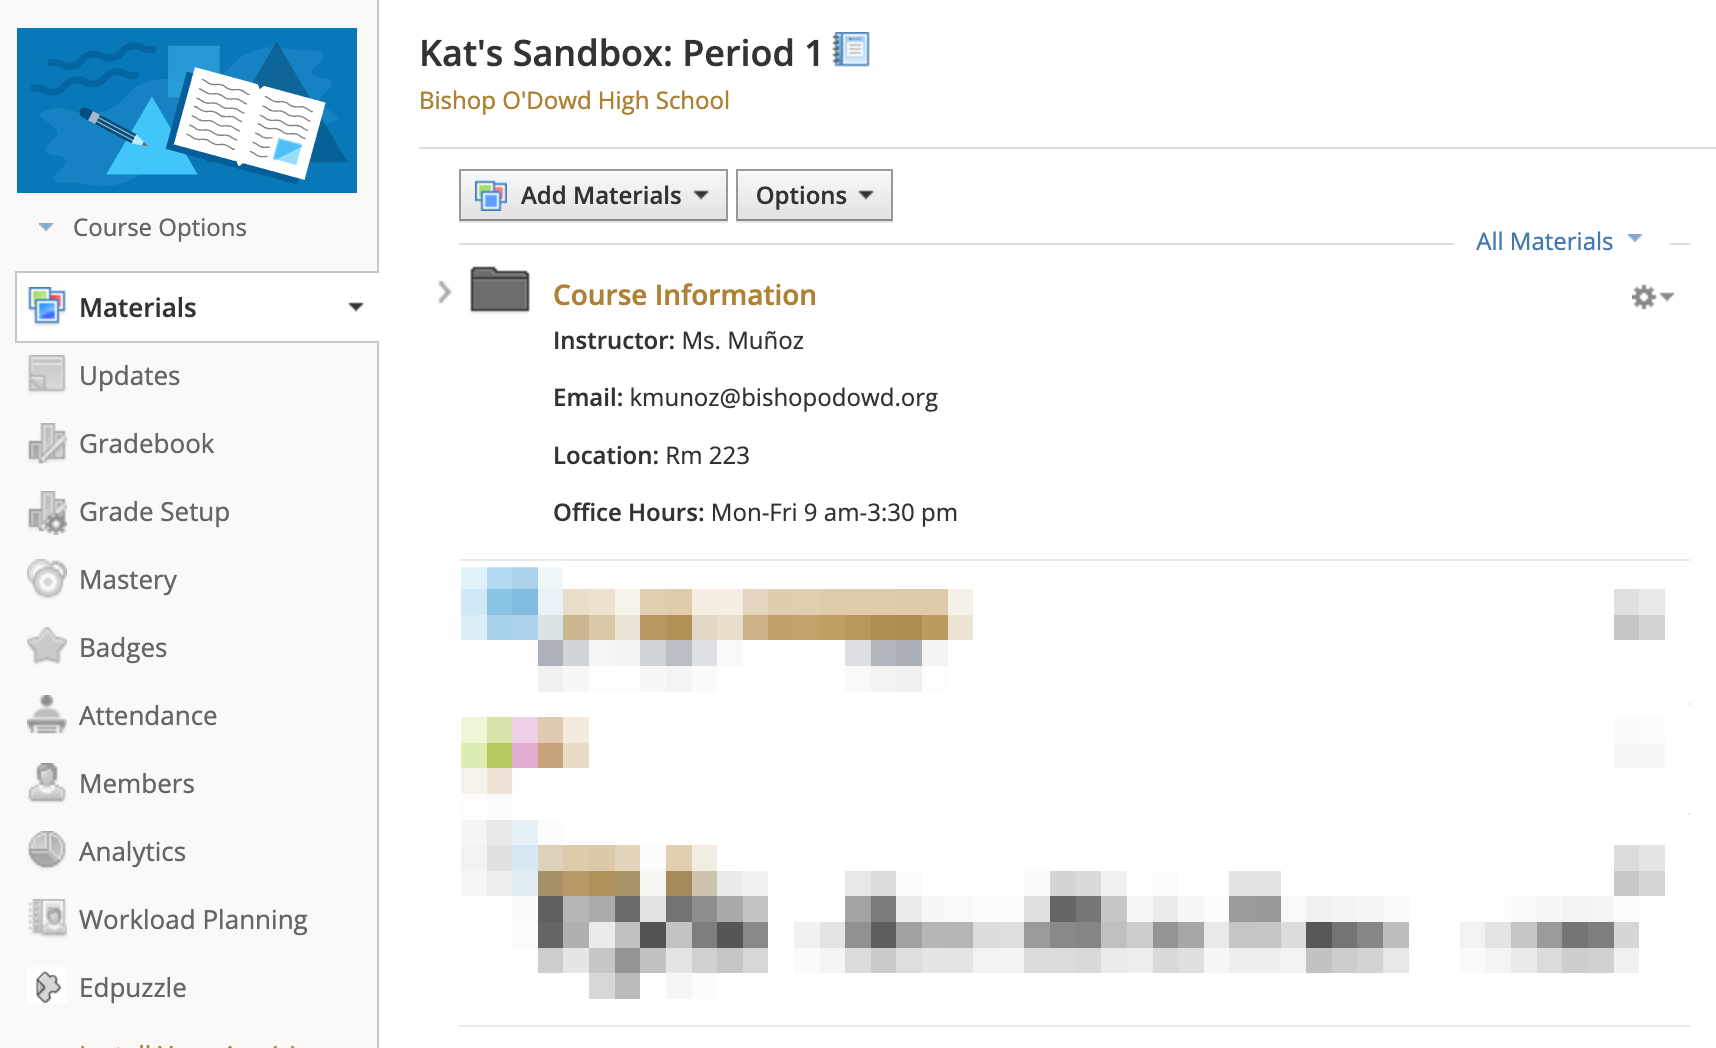Image resolution: width=1716 pixels, height=1048 pixels.
Task: Expand the Course Information folder chevron
Action: [445, 292]
